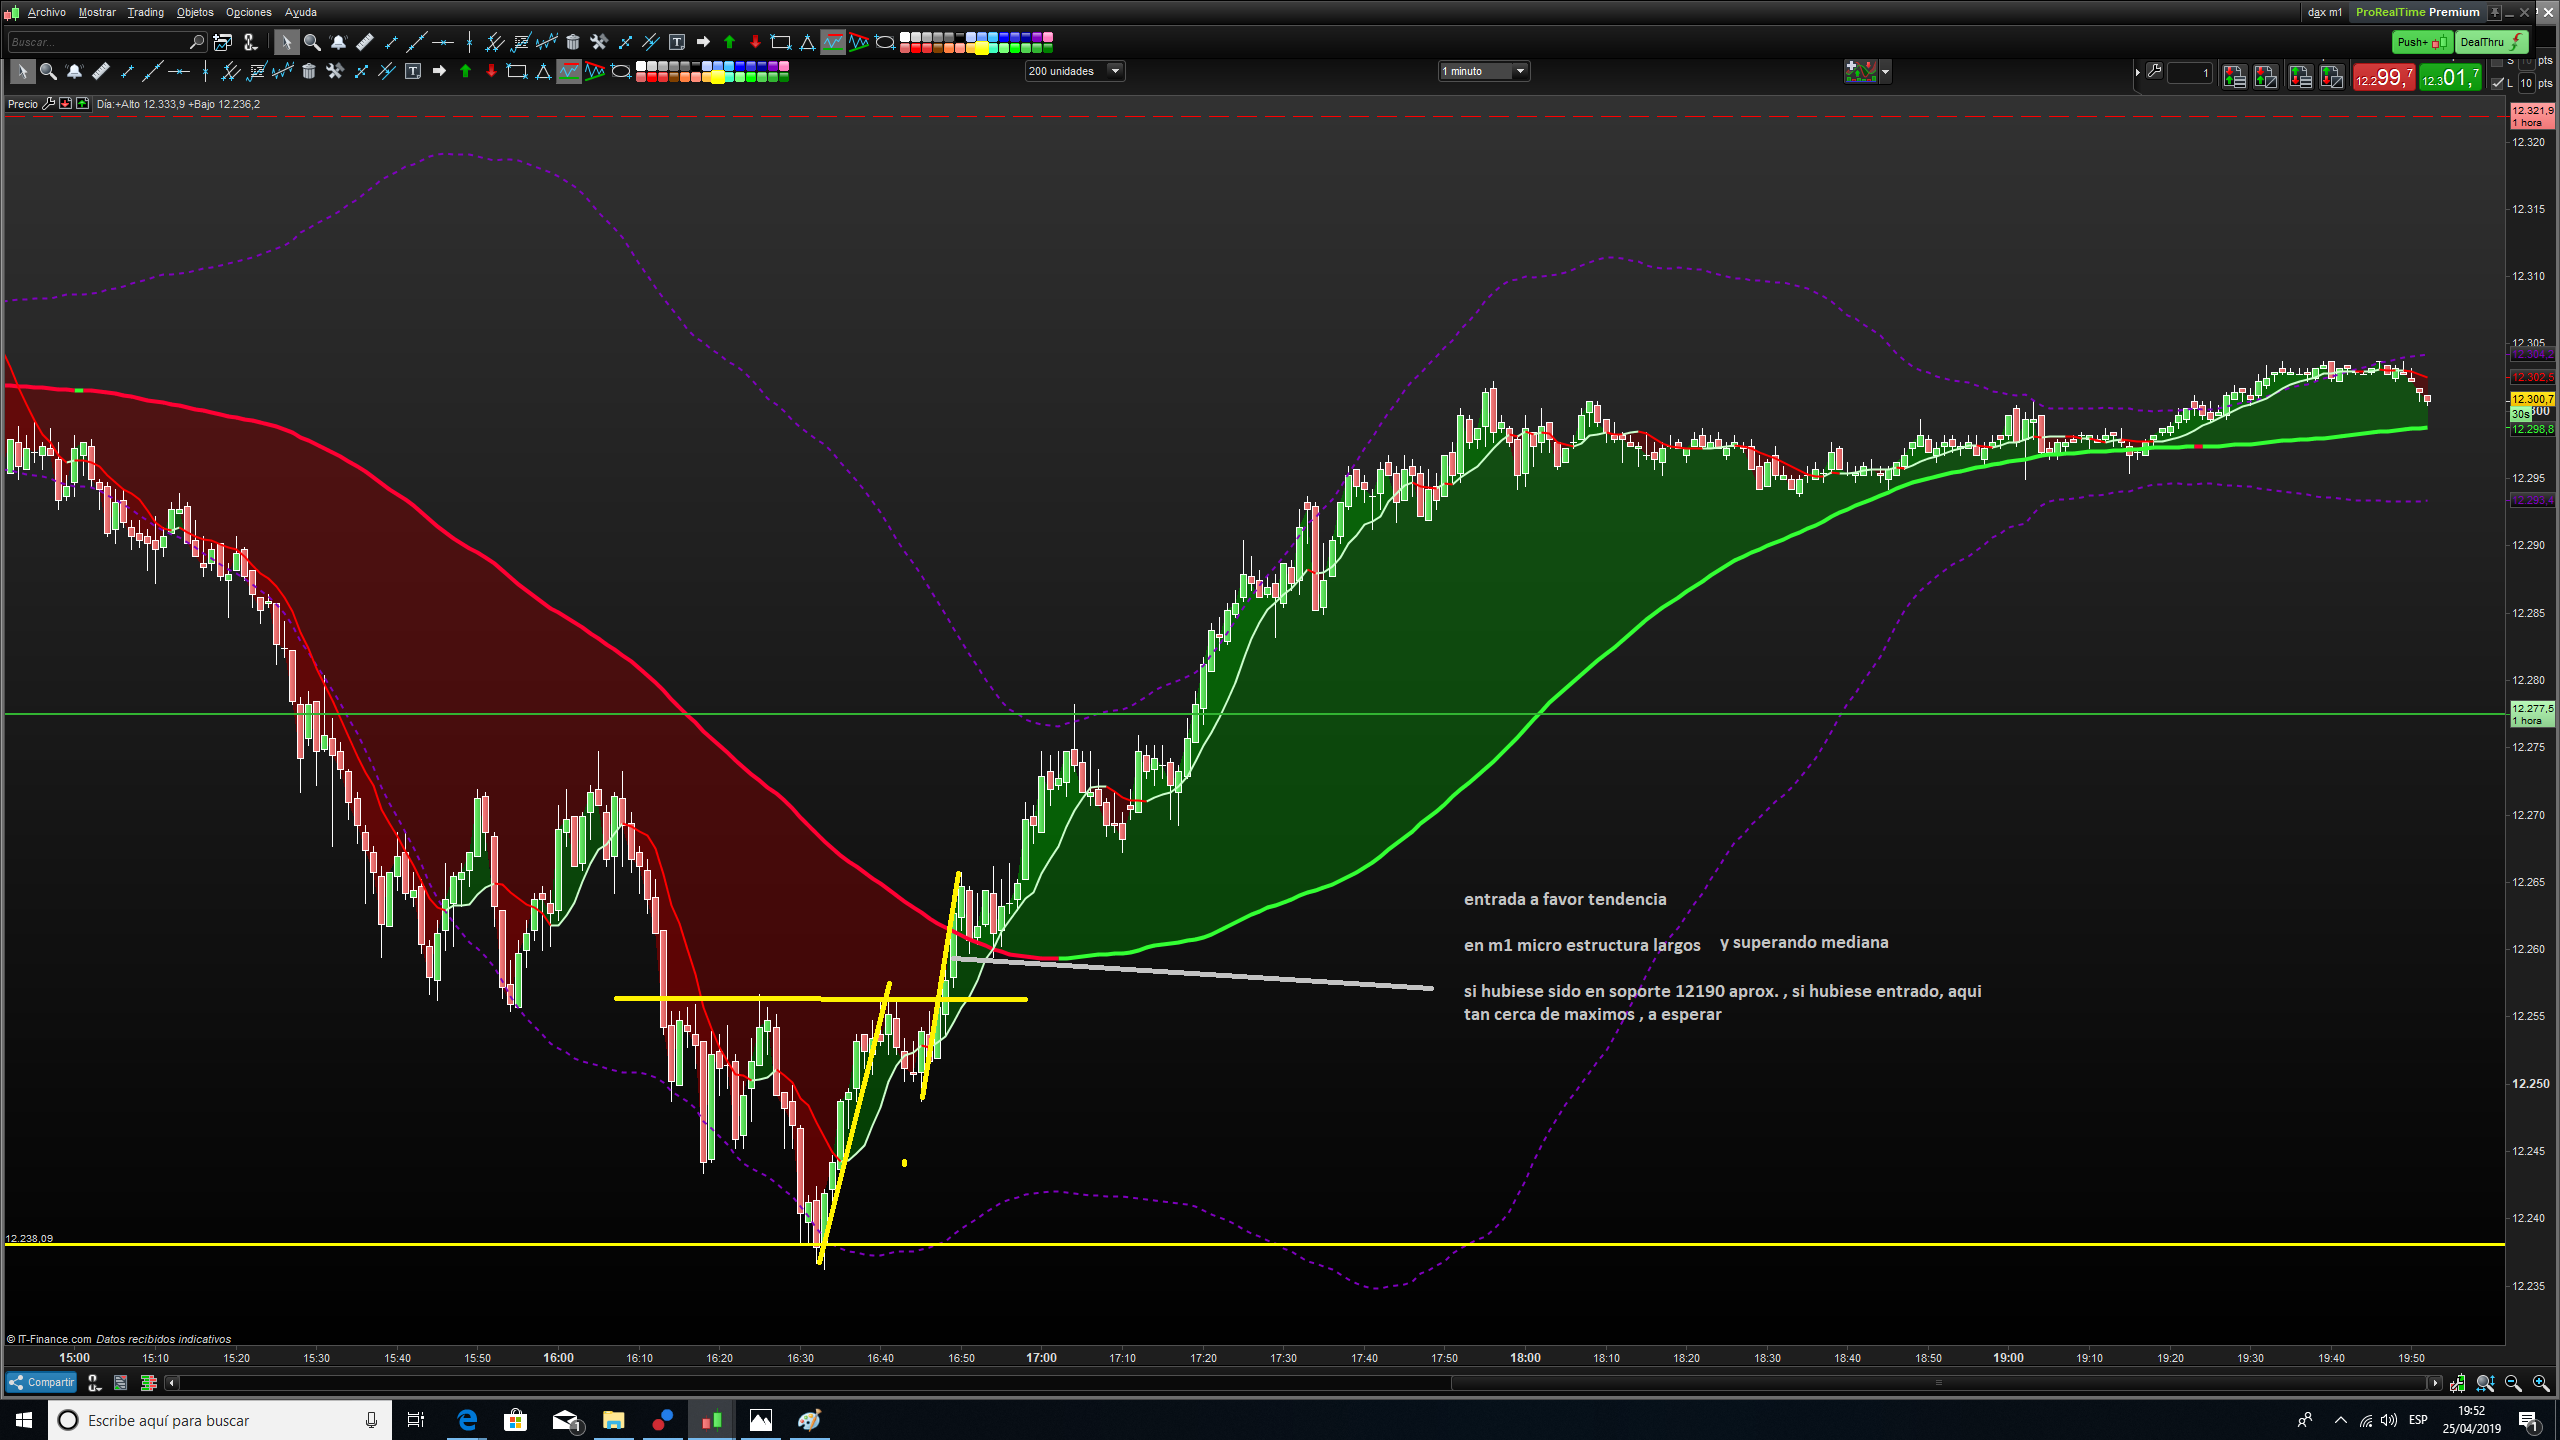The width and height of the screenshot is (2560, 1440).
Task: Select the text annotation tool in second toolbar
Action: 413,71
